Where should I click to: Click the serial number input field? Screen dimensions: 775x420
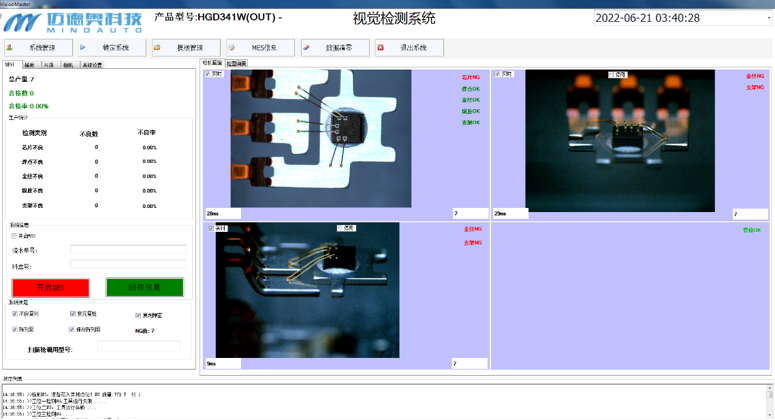tap(128, 249)
